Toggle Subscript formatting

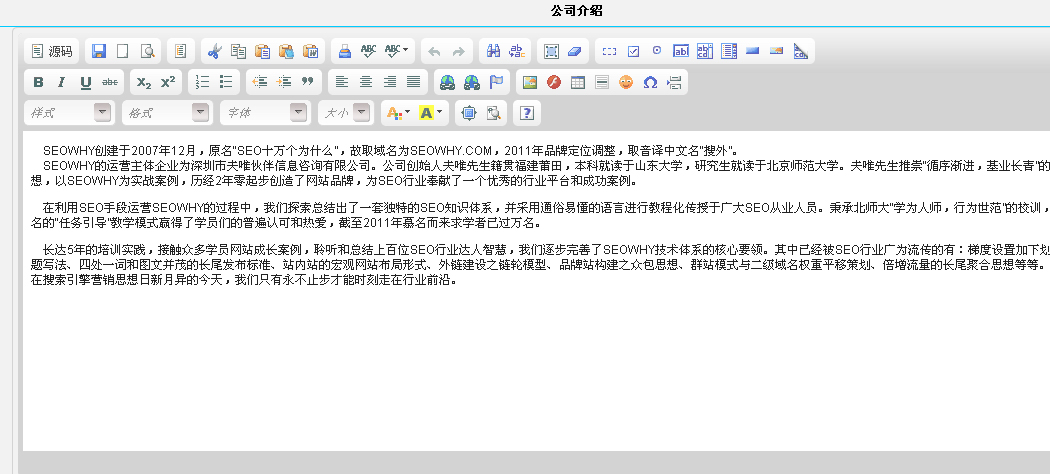pos(144,82)
